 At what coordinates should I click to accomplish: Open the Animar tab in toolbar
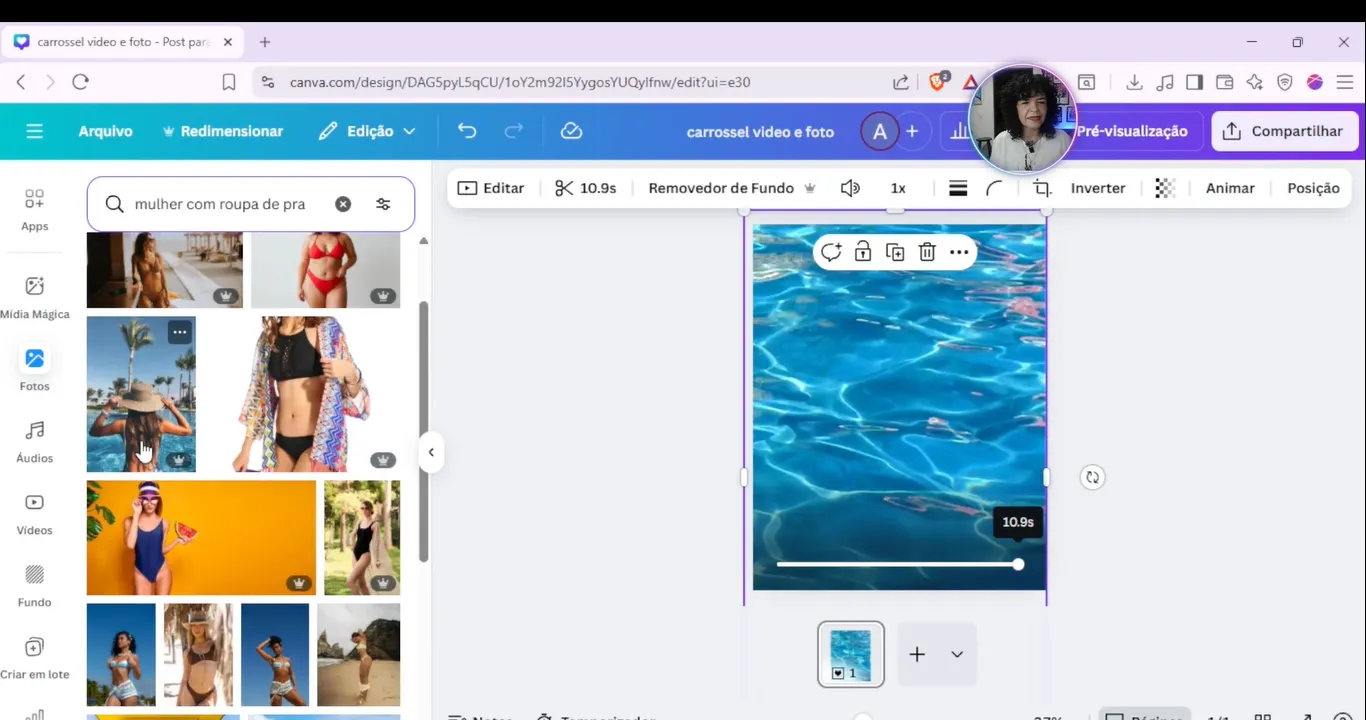[x=1229, y=188]
